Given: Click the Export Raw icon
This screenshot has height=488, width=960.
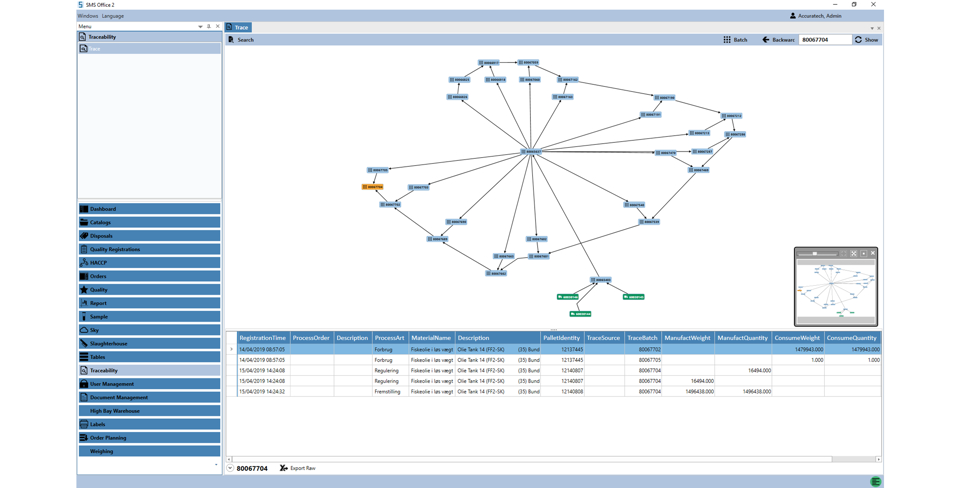Looking at the screenshot, I should [284, 468].
